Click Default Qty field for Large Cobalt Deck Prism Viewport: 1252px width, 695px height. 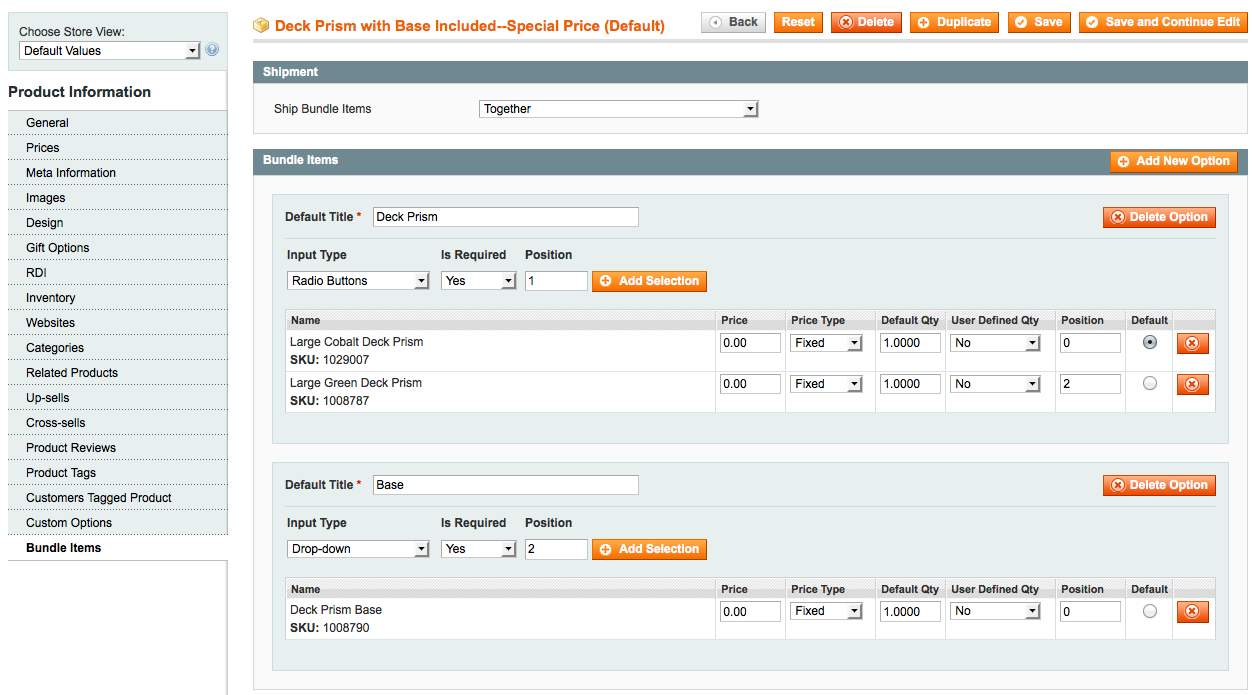coord(910,343)
